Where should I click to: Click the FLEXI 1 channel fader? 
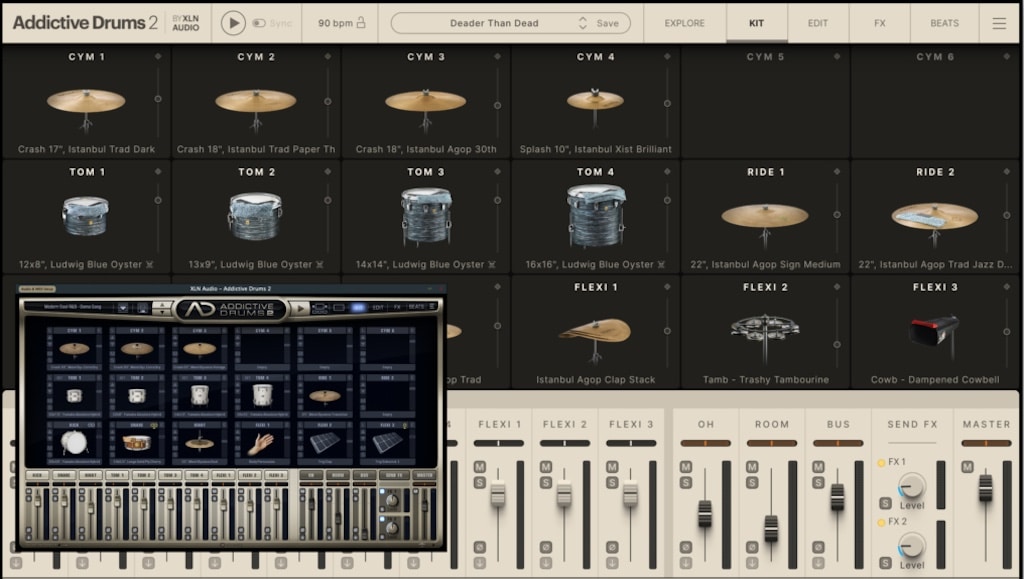[x=498, y=493]
